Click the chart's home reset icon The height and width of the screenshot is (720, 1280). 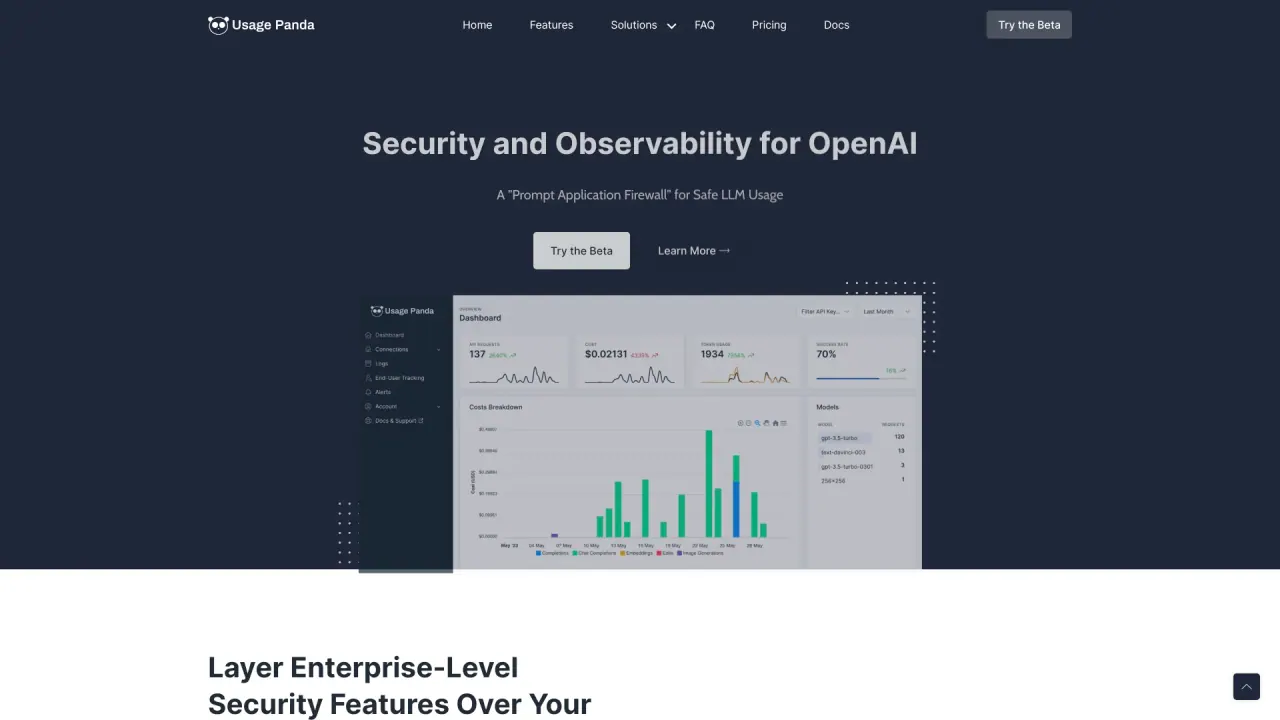pyautogui.click(x=775, y=423)
